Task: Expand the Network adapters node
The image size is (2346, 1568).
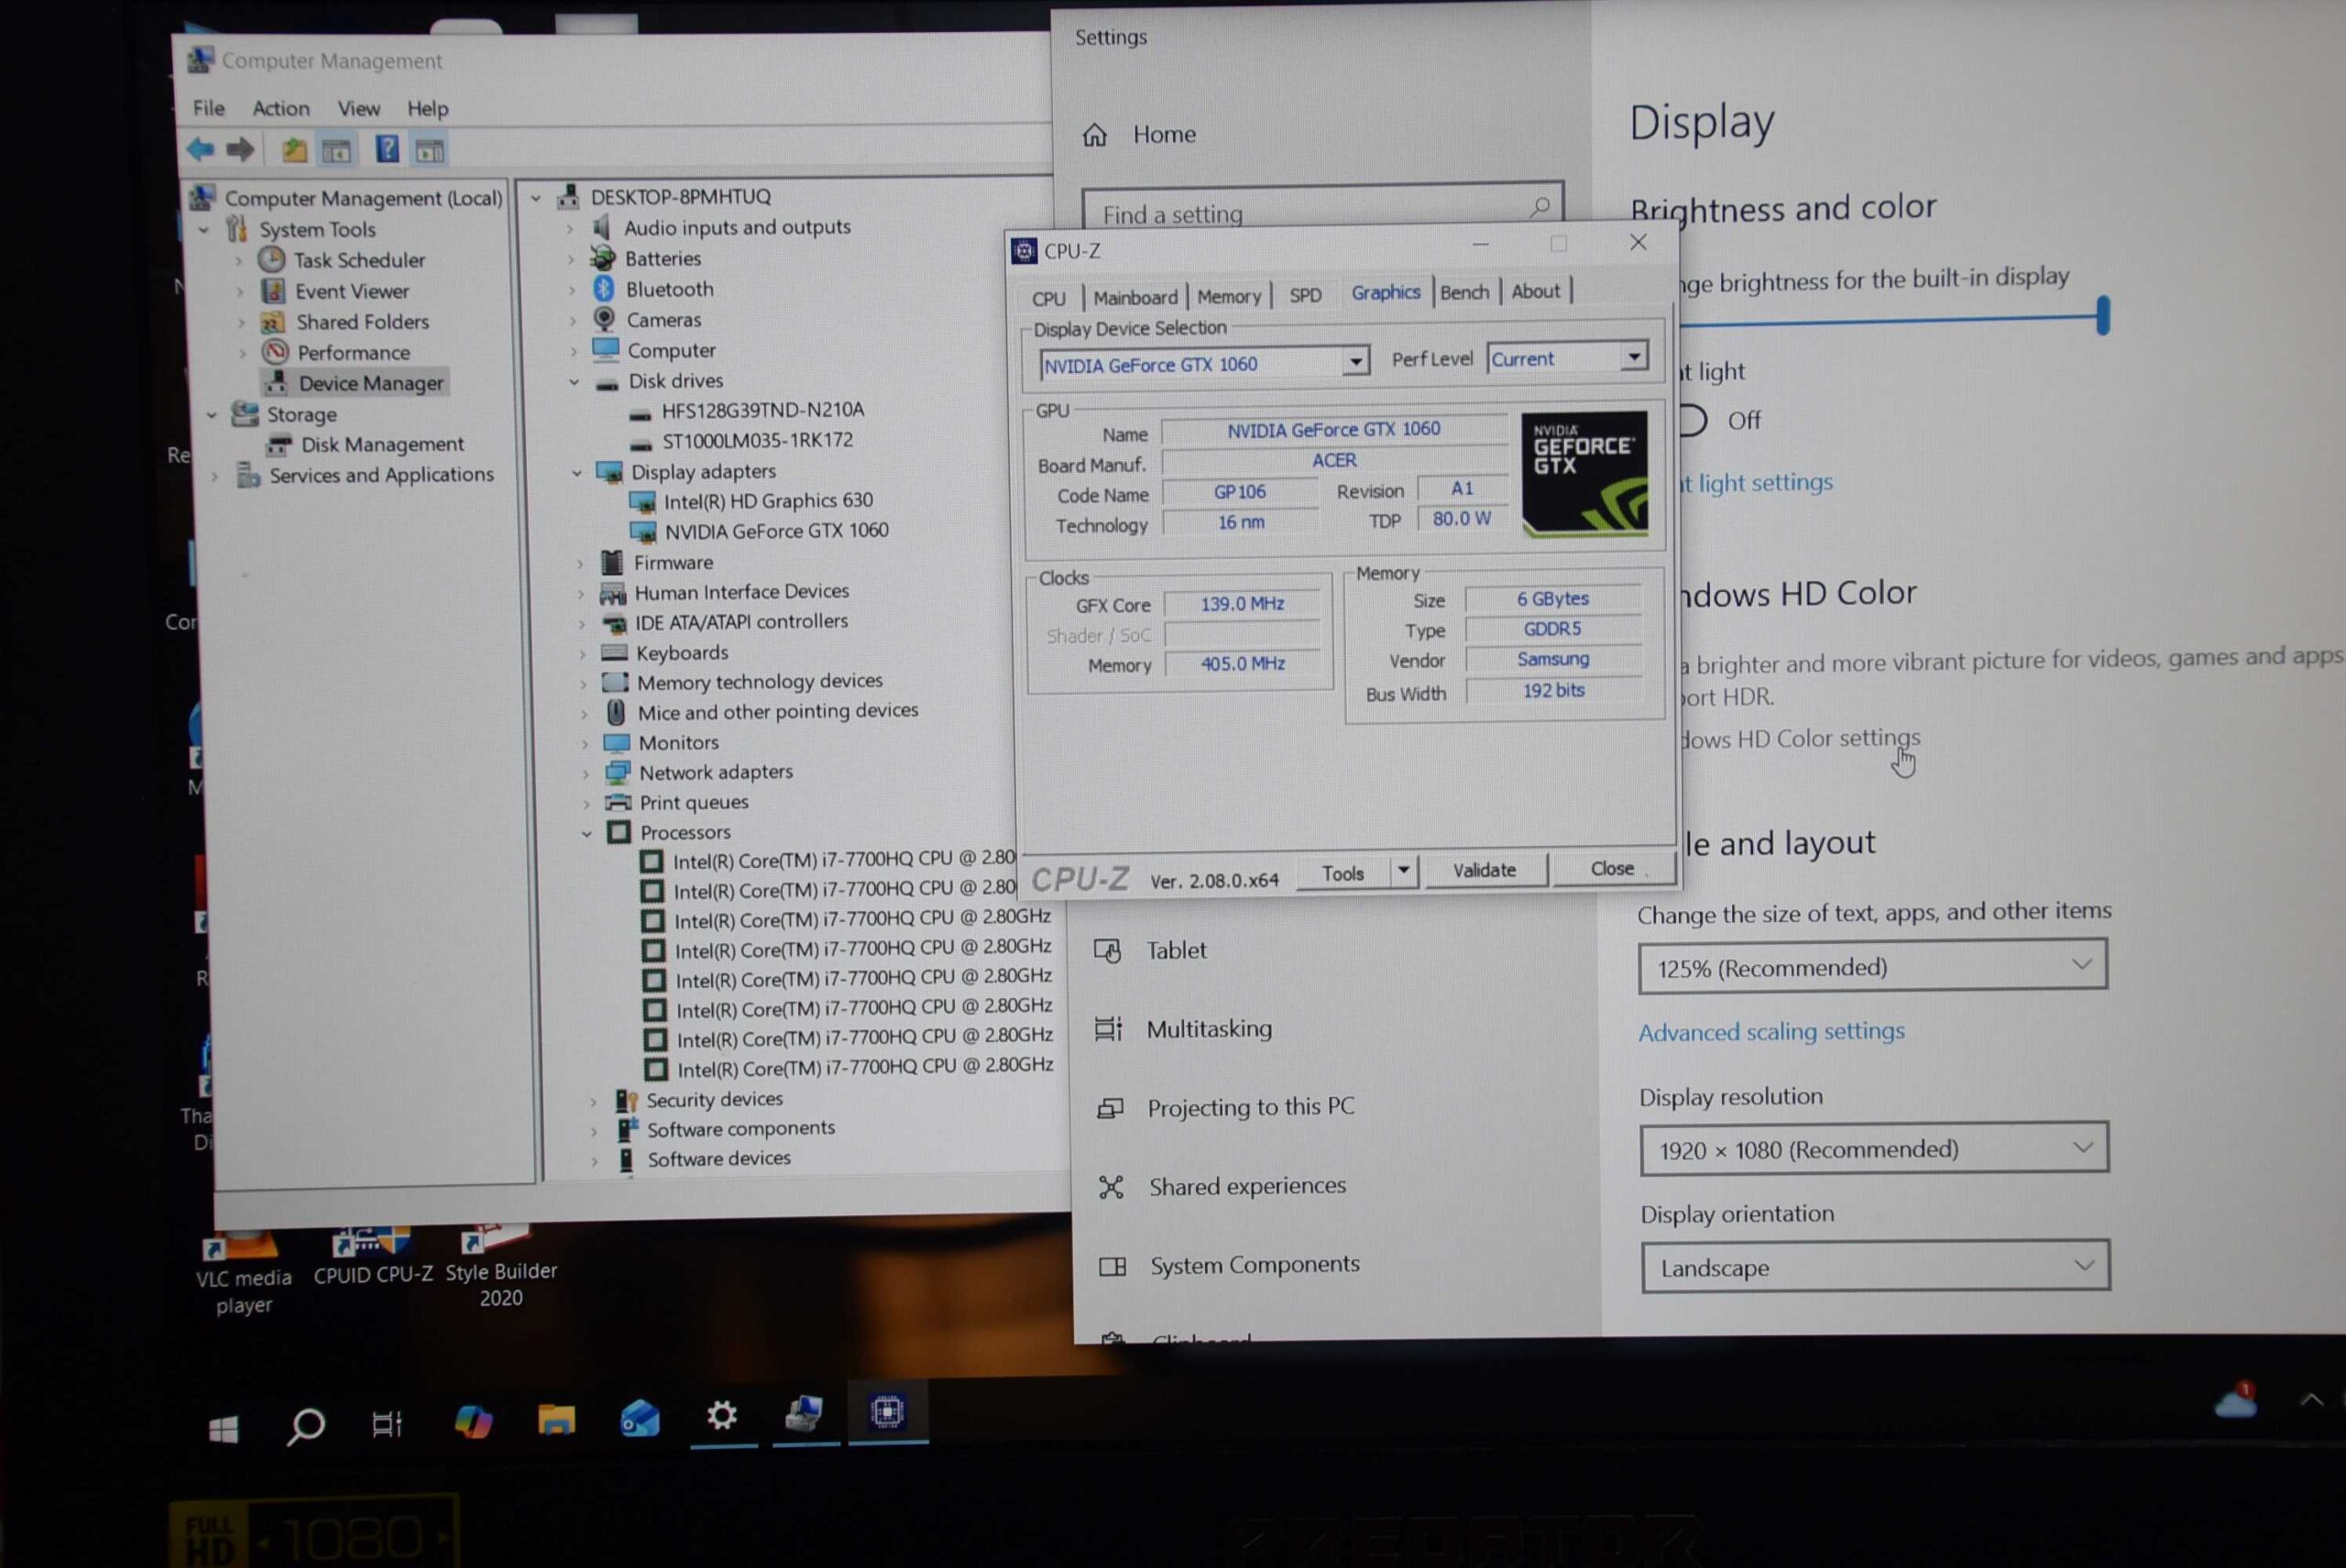Action: click(x=585, y=773)
